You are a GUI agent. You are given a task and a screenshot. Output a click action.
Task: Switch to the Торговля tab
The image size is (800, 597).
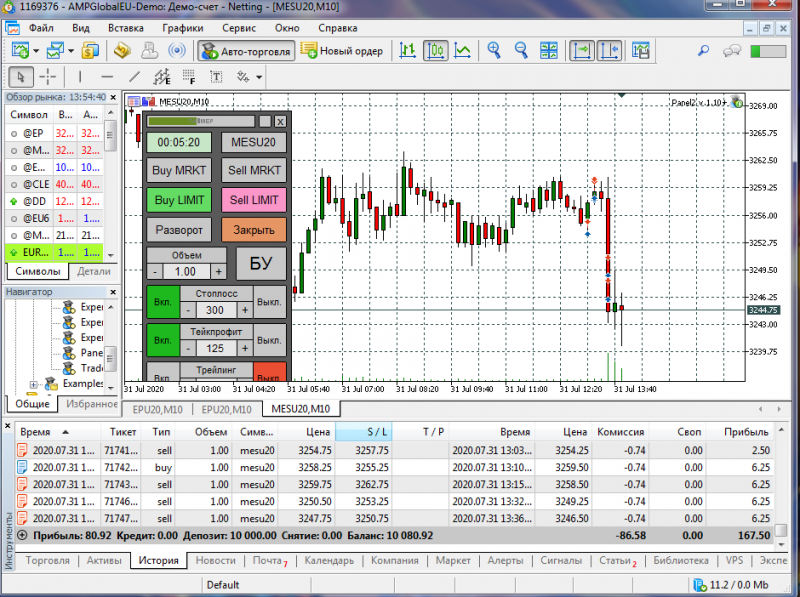point(47,560)
